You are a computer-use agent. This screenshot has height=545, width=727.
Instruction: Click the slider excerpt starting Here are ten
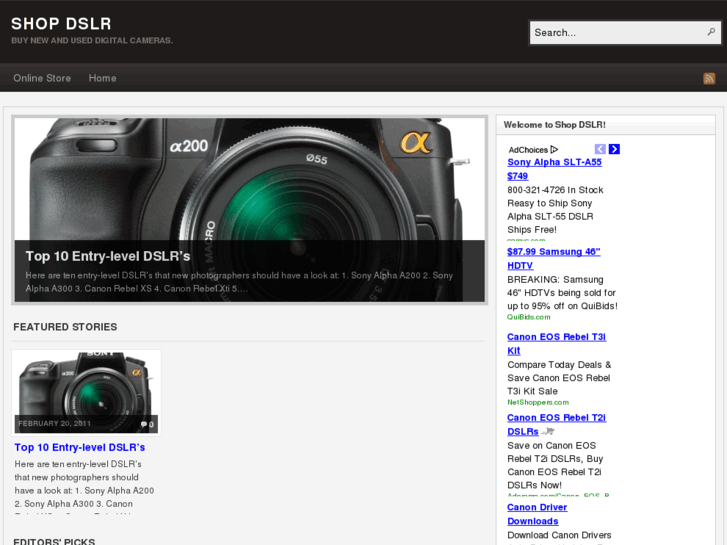[x=239, y=282]
